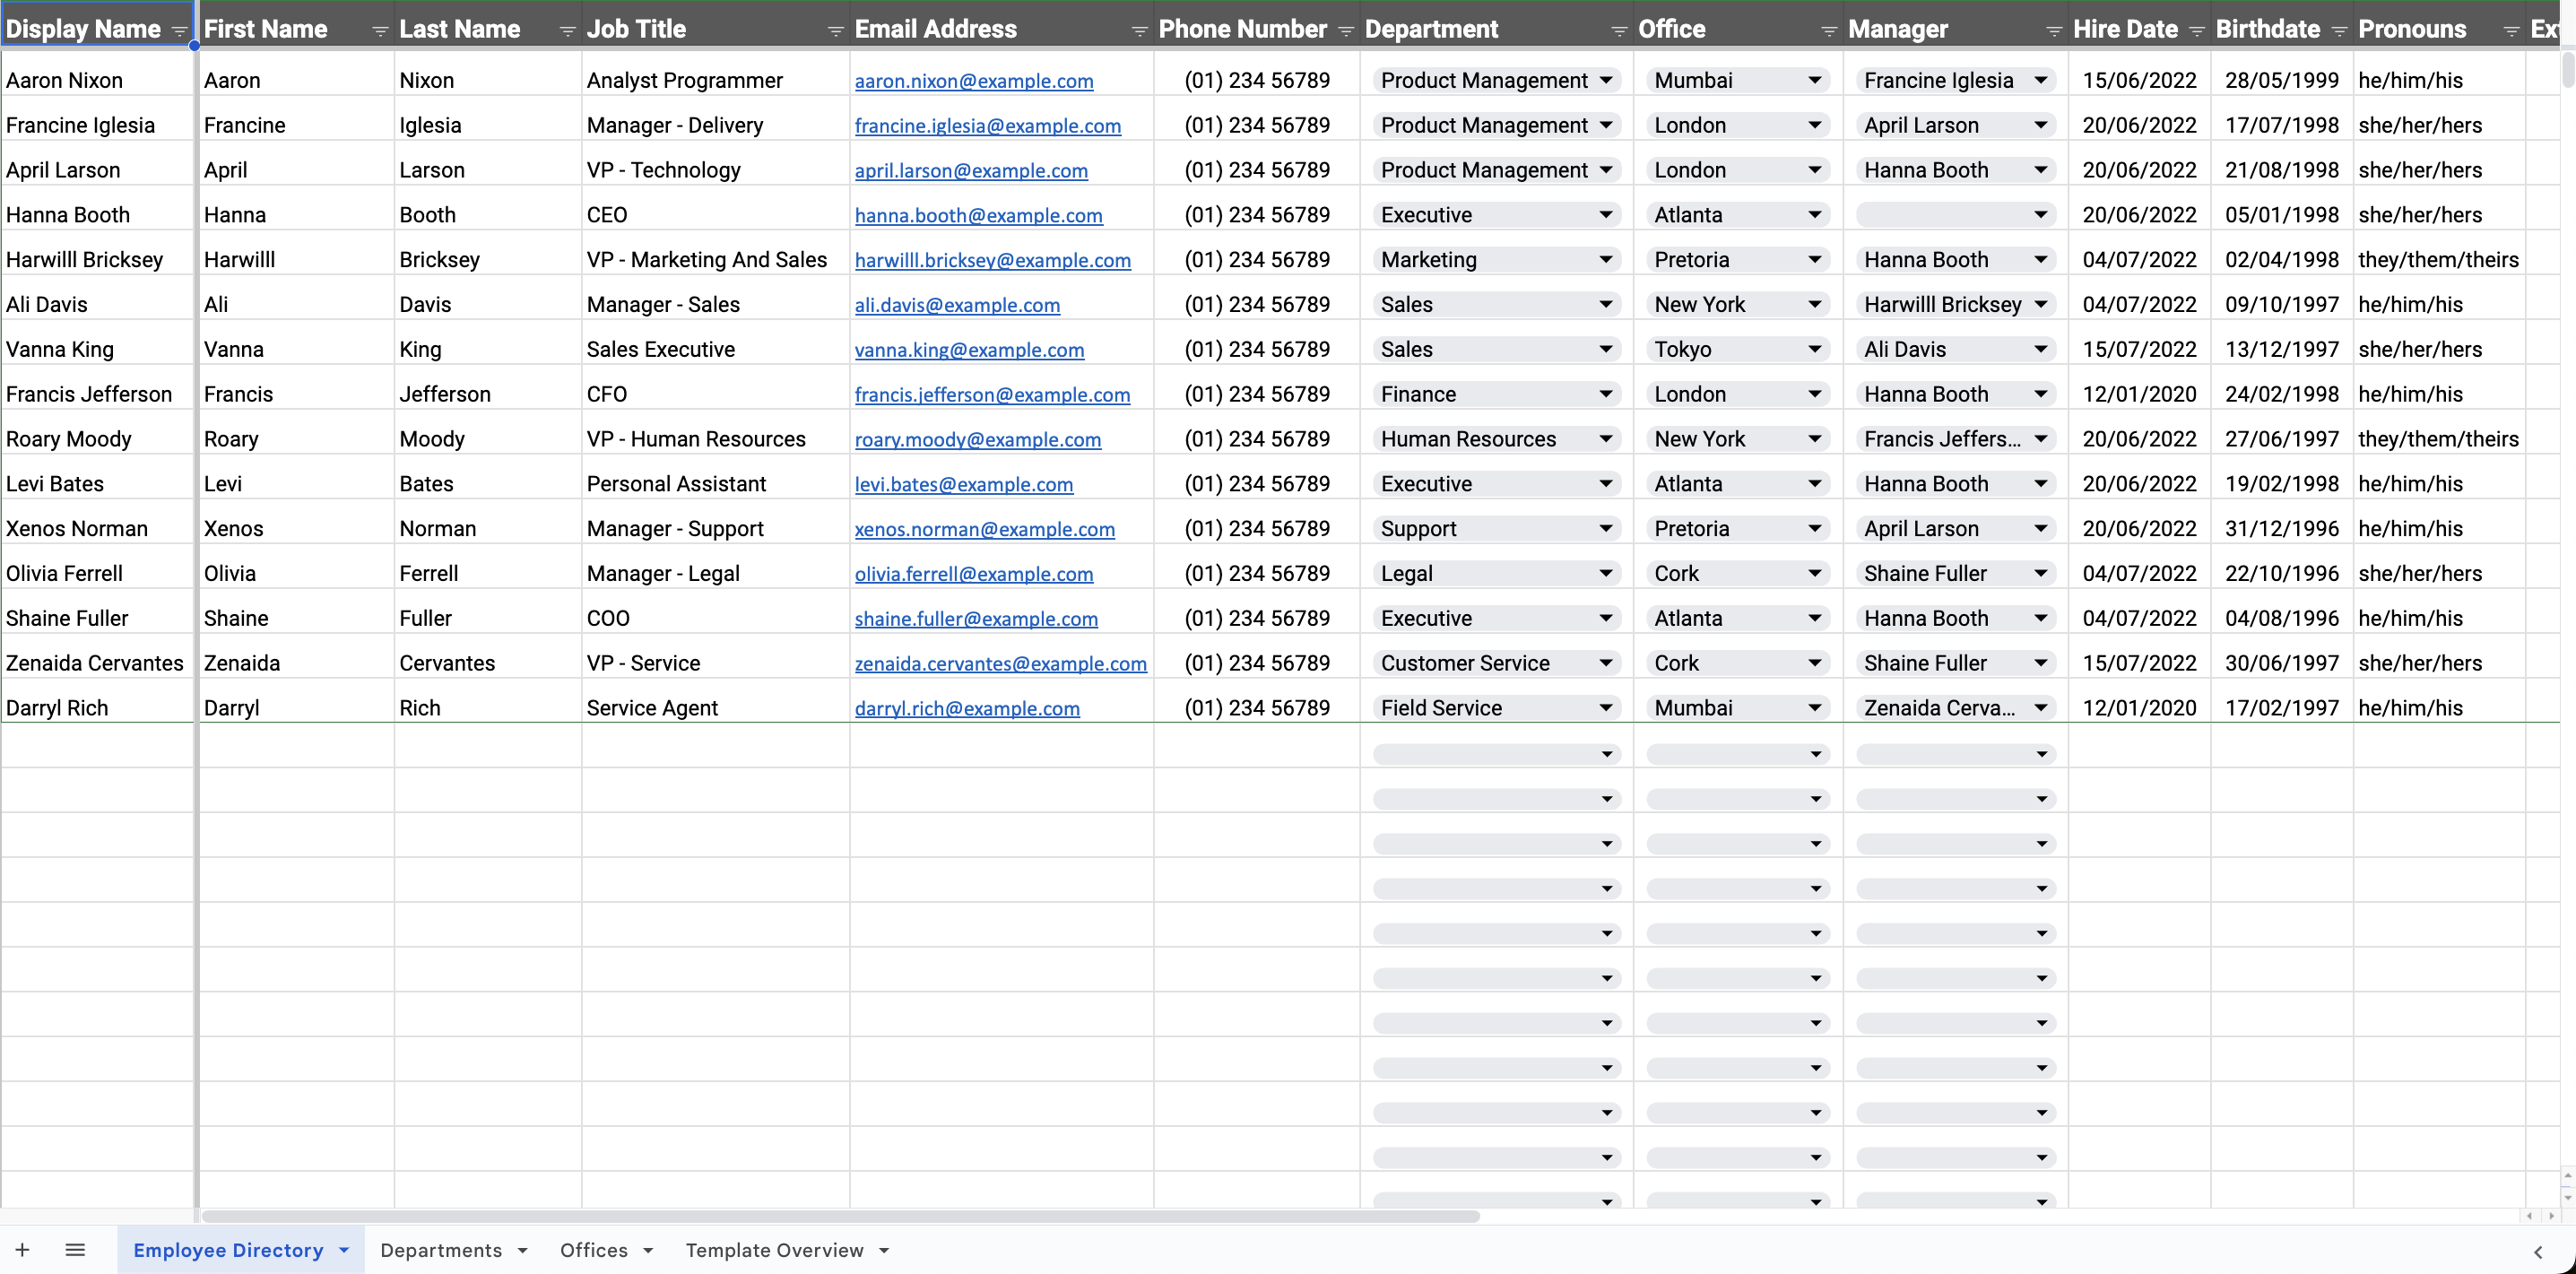Open the filter icon on Pronouns column
The height and width of the screenshot is (1274, 2576).
pos(2511,30)
